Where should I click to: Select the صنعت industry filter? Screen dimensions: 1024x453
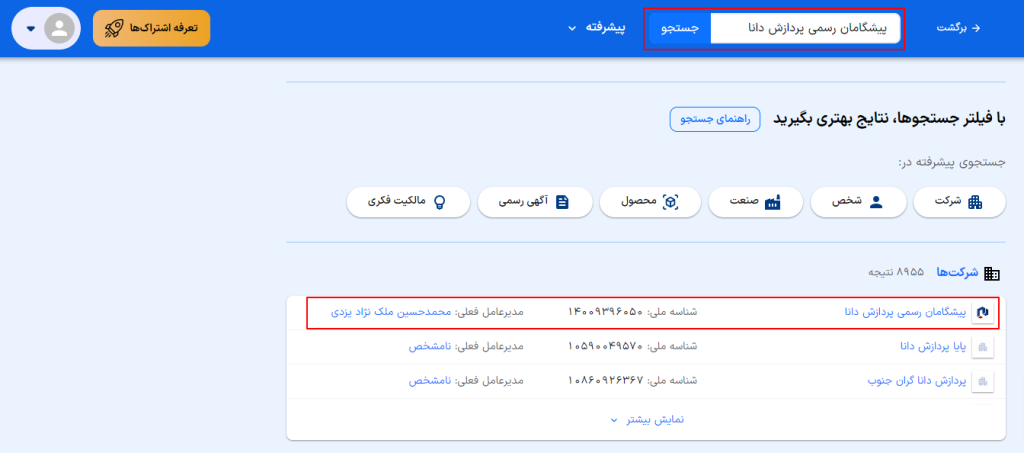click(x=756, y=202)
